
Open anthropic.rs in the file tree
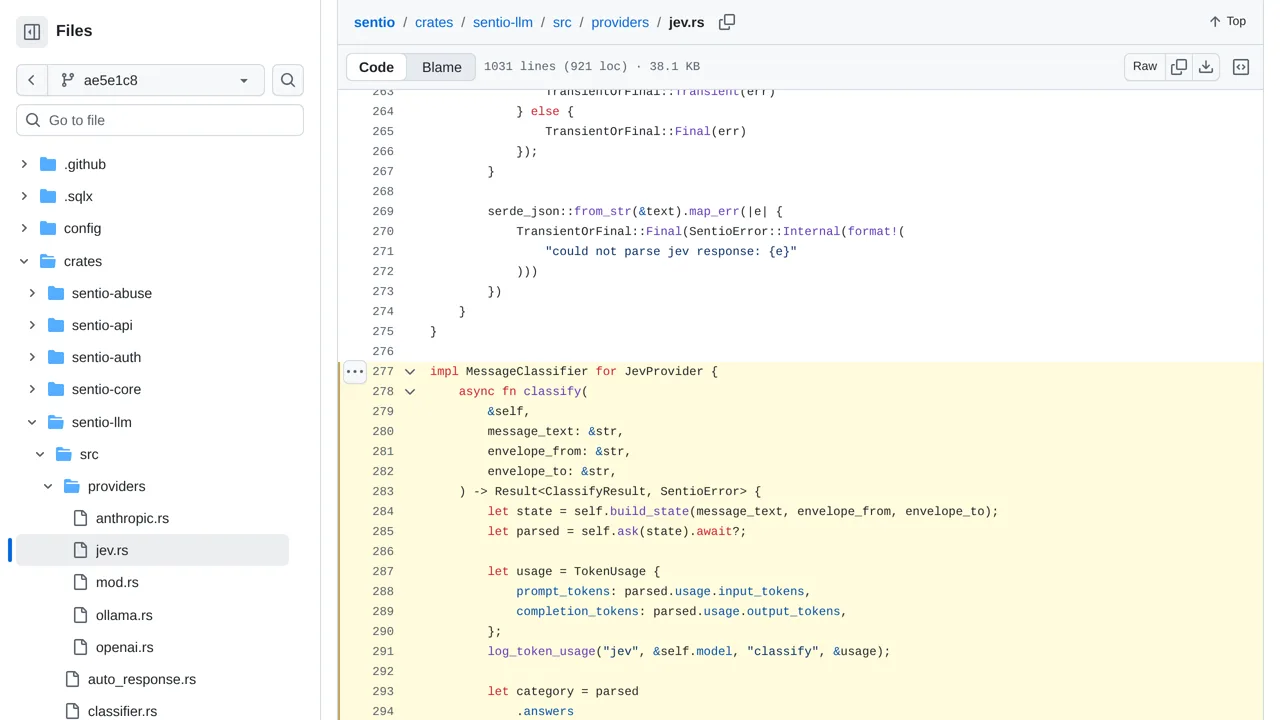click(132, 518)
